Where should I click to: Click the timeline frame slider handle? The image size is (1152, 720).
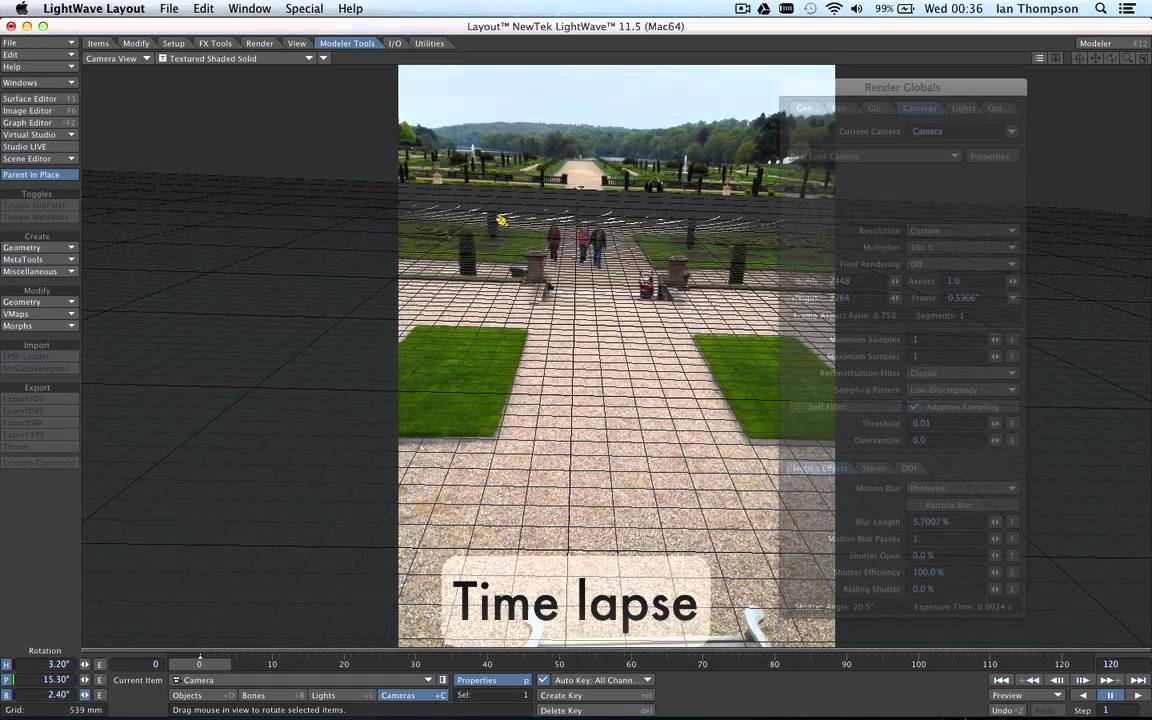tap(200, 664)
